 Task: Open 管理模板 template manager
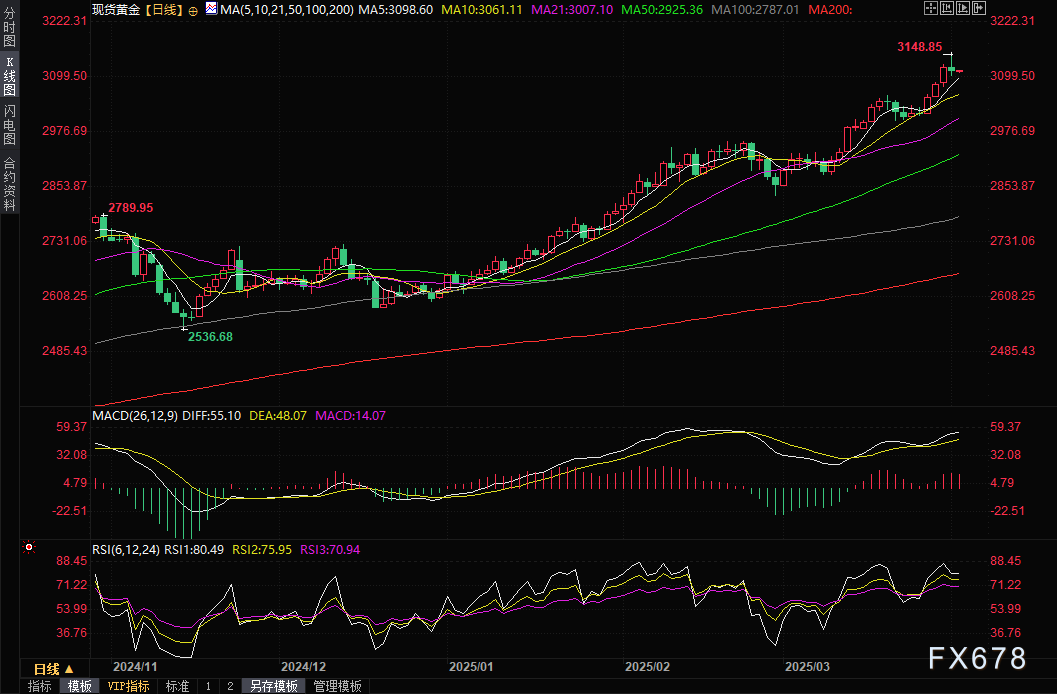pos(338,686)
